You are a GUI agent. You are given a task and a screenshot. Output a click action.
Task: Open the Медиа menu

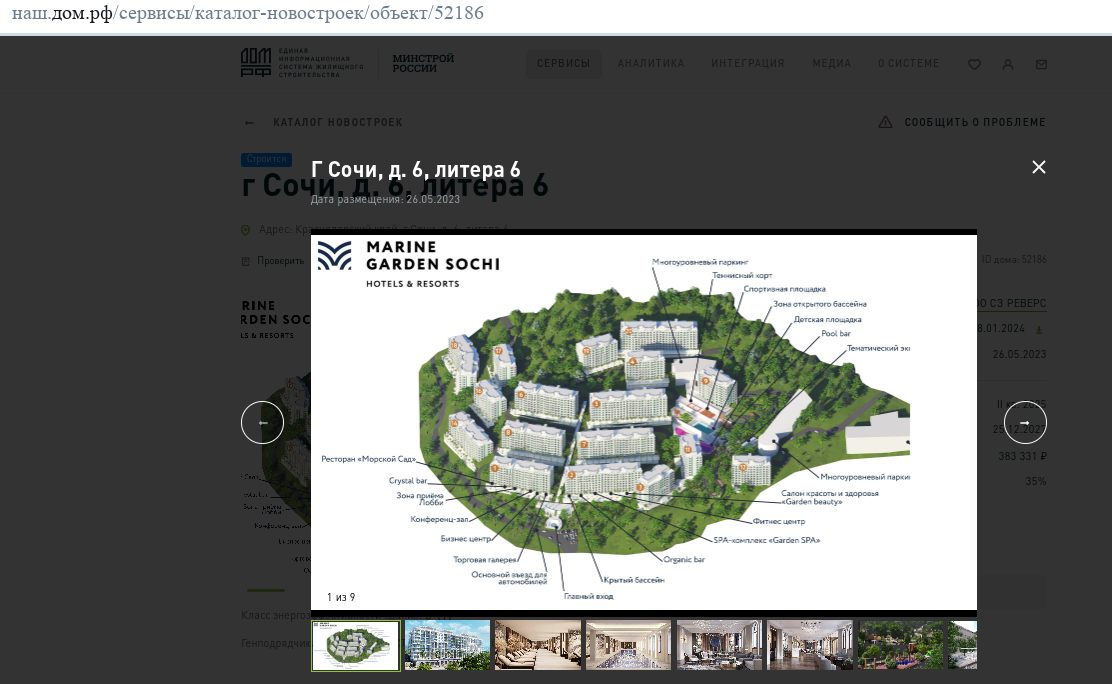coord(831,63)
